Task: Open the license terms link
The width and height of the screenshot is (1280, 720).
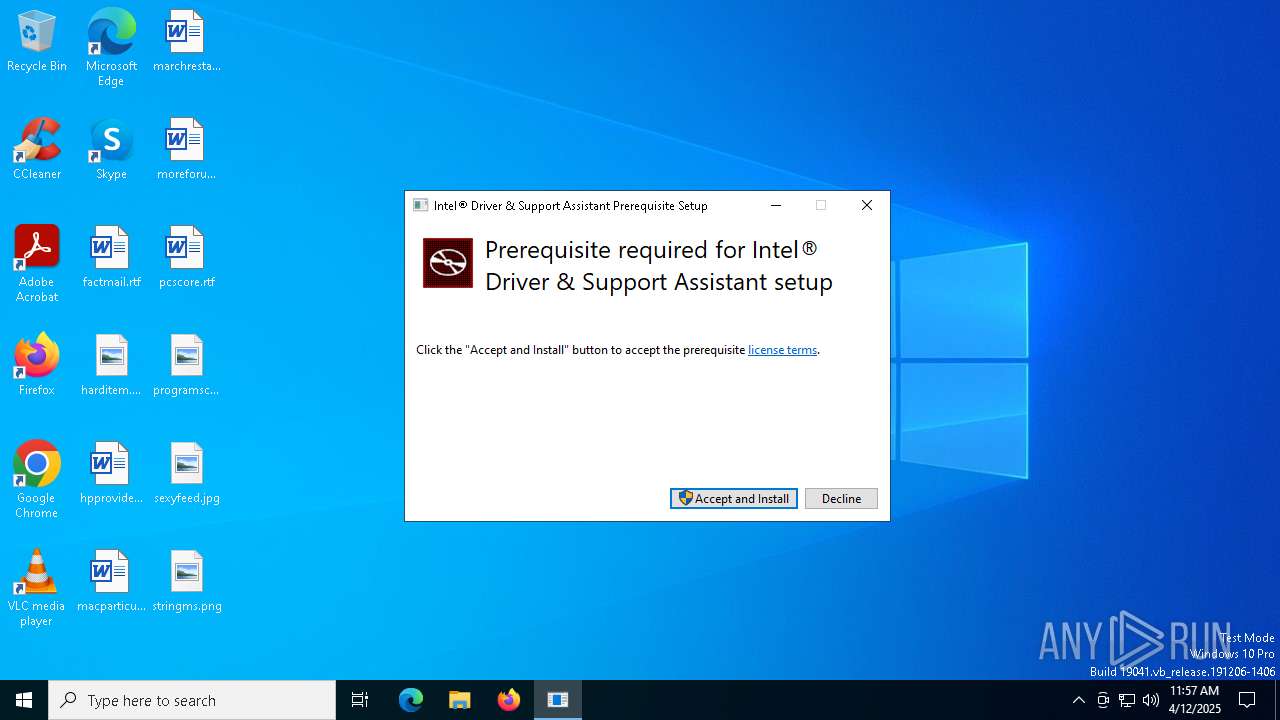Action: click(783, 350)
